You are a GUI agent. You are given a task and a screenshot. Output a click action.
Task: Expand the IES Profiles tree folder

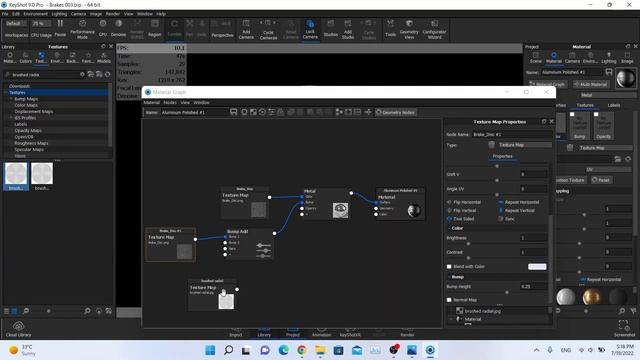point(11,118)
